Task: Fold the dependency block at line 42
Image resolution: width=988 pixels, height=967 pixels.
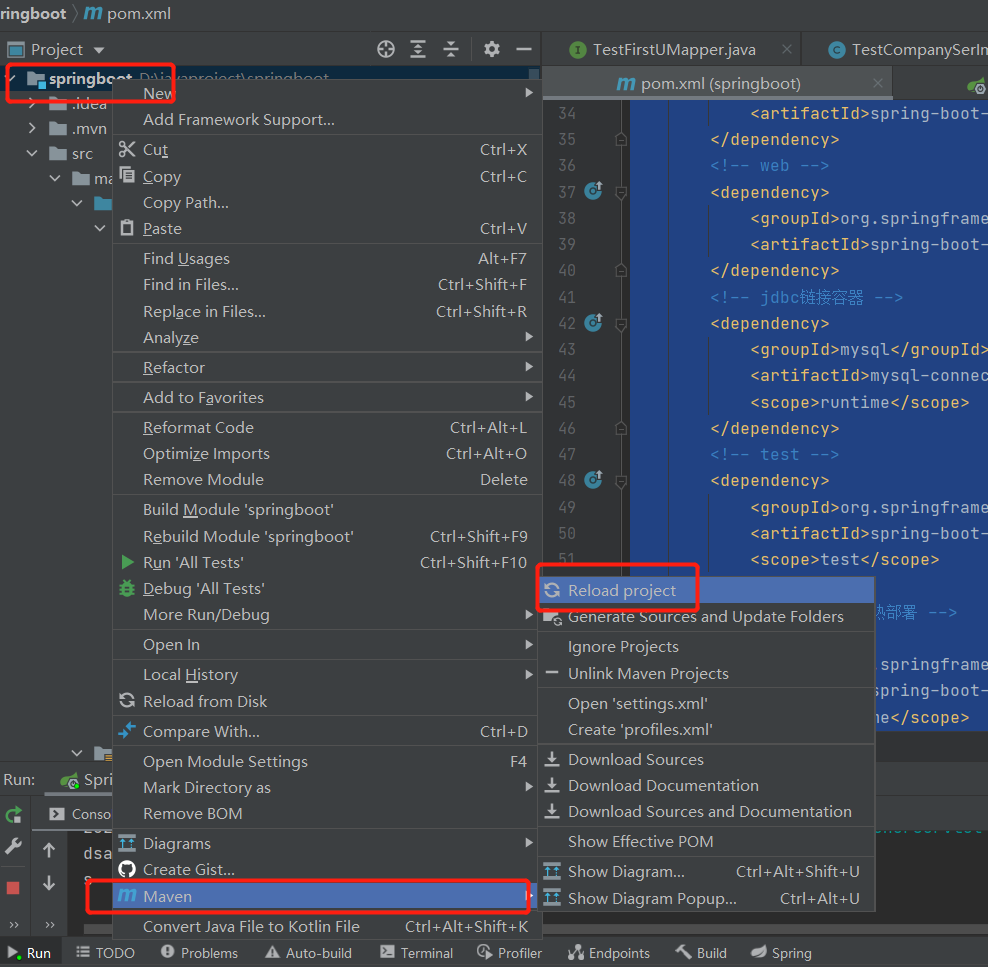Action: (x=621, y=324)
